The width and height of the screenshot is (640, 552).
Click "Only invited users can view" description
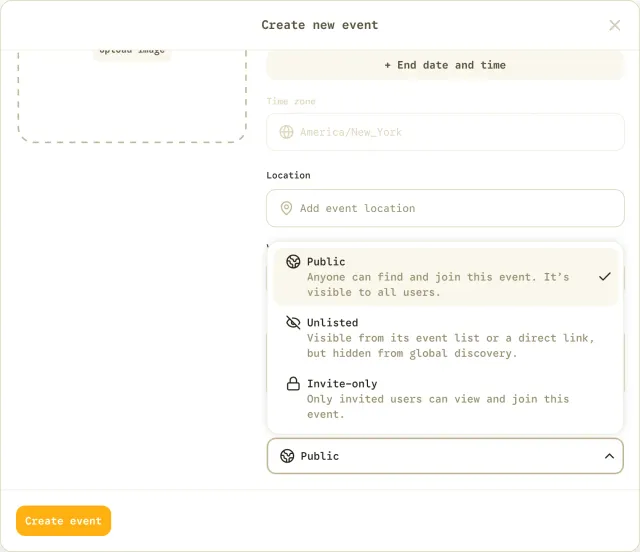[x=438, y=407]
